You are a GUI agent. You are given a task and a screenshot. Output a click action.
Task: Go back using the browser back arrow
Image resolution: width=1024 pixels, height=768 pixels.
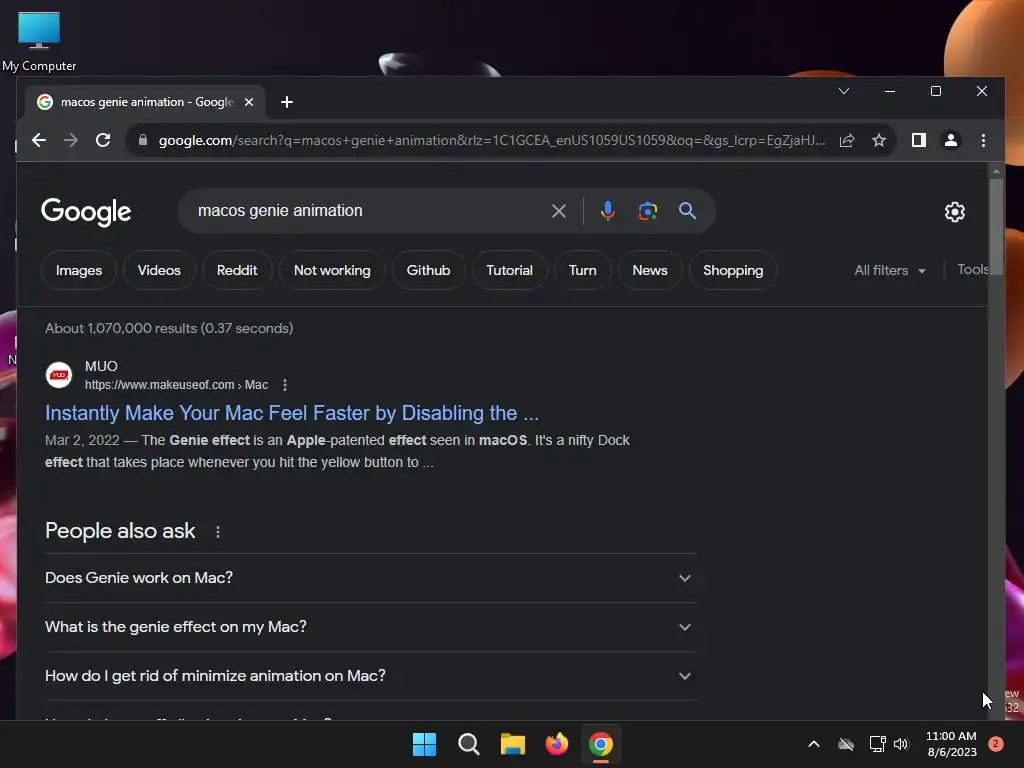[39, 140]
